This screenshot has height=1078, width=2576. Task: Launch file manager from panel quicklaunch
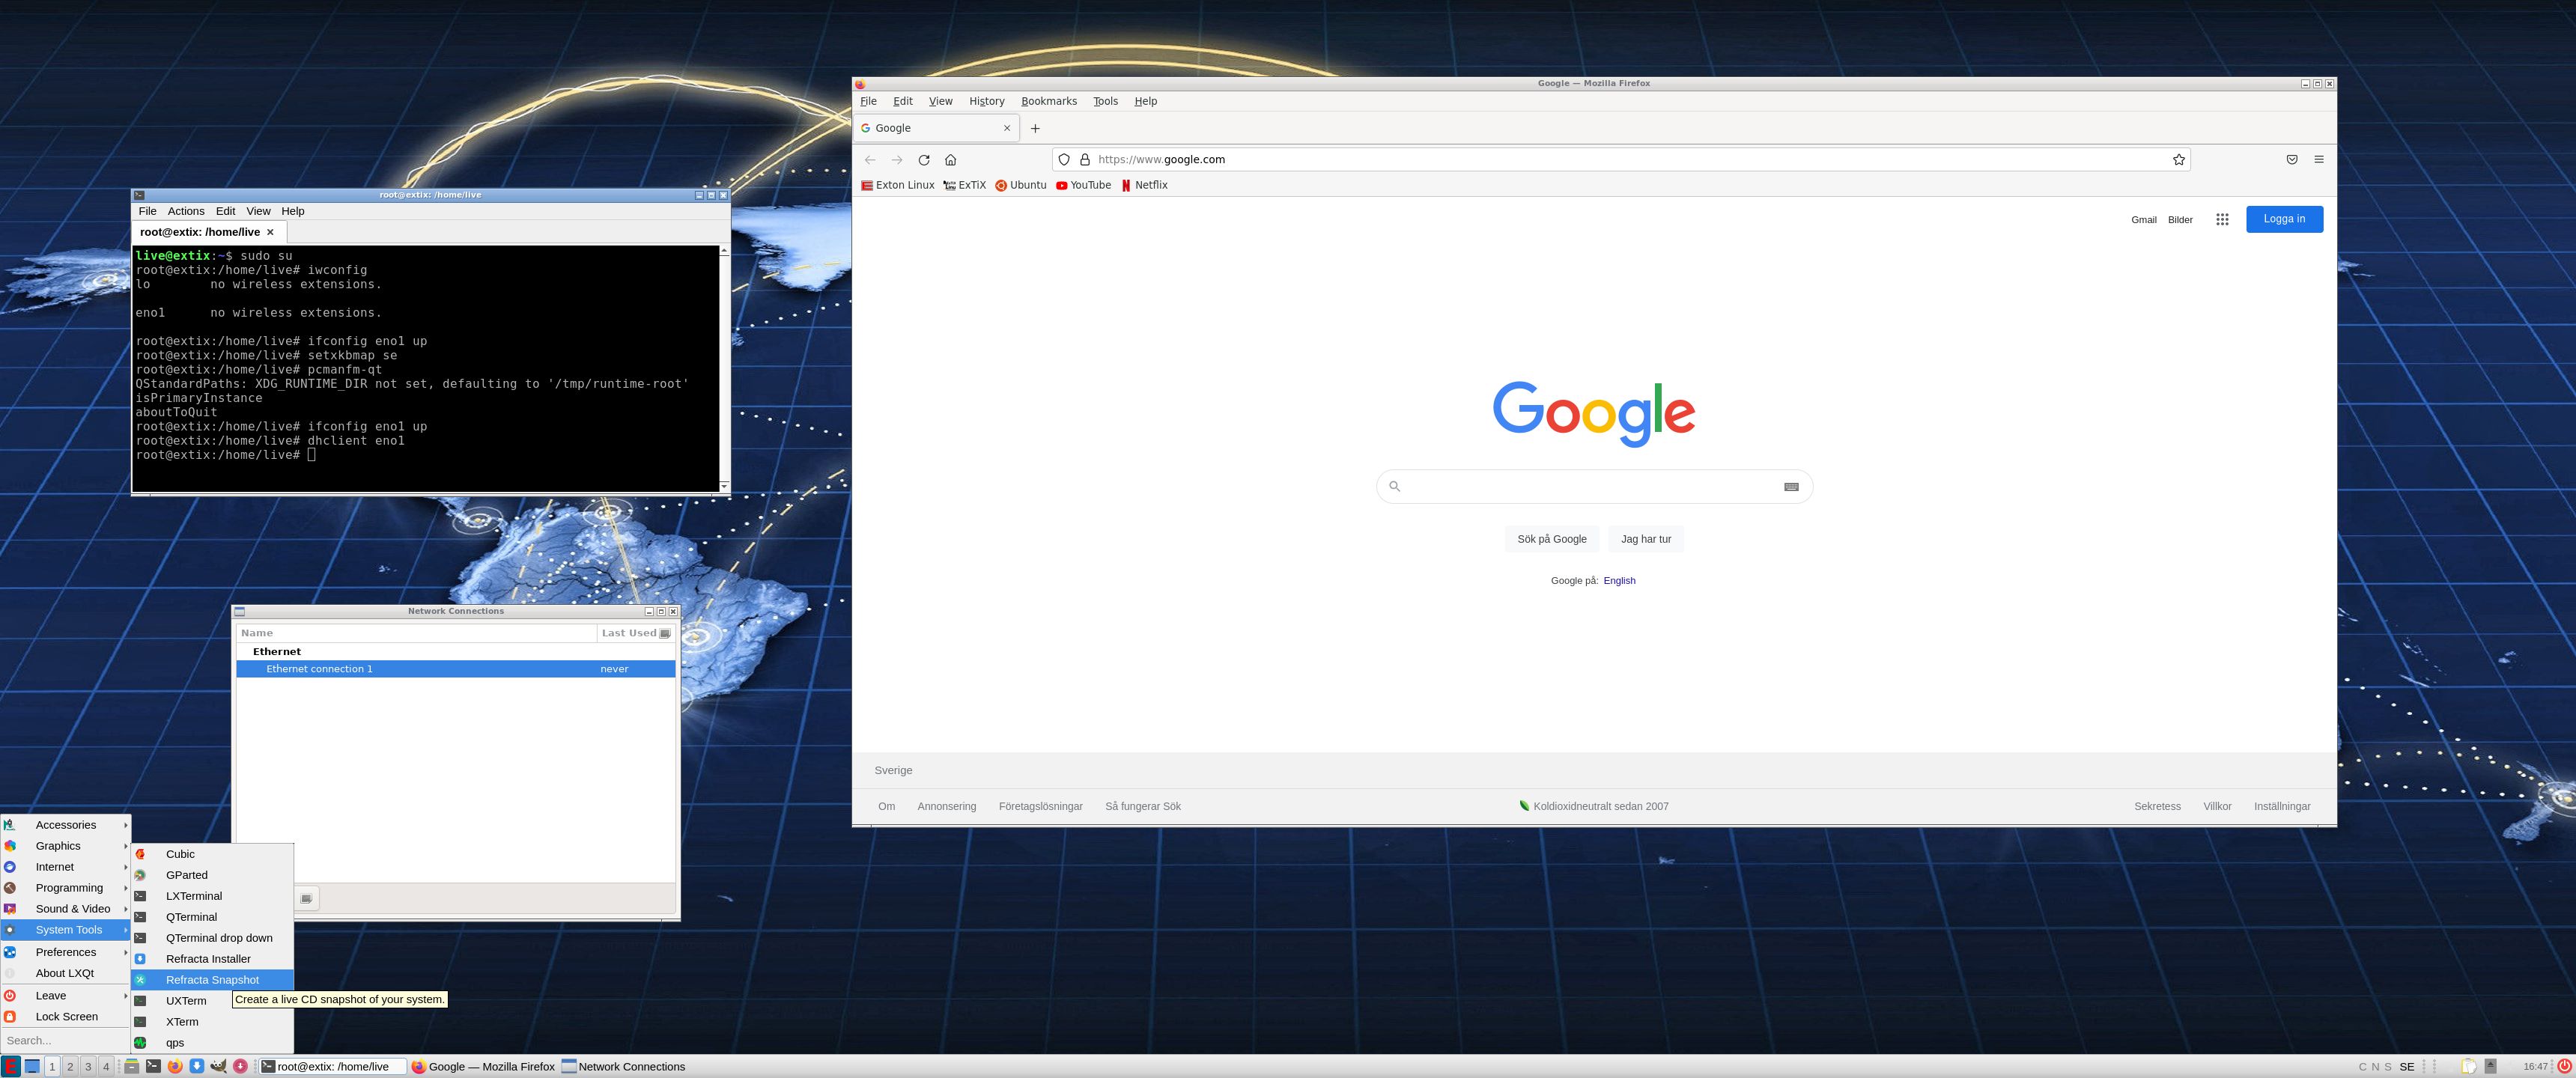coord(131,1066)
